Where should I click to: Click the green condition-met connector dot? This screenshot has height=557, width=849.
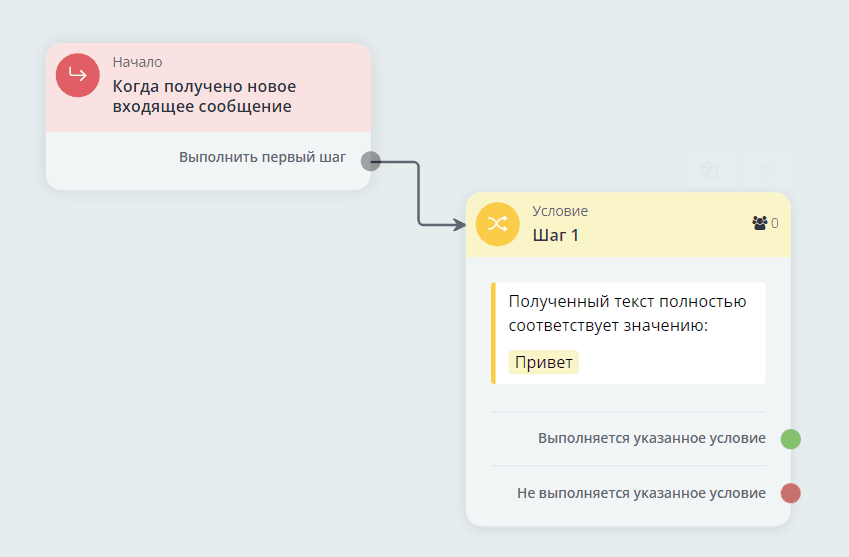point(790,439)
